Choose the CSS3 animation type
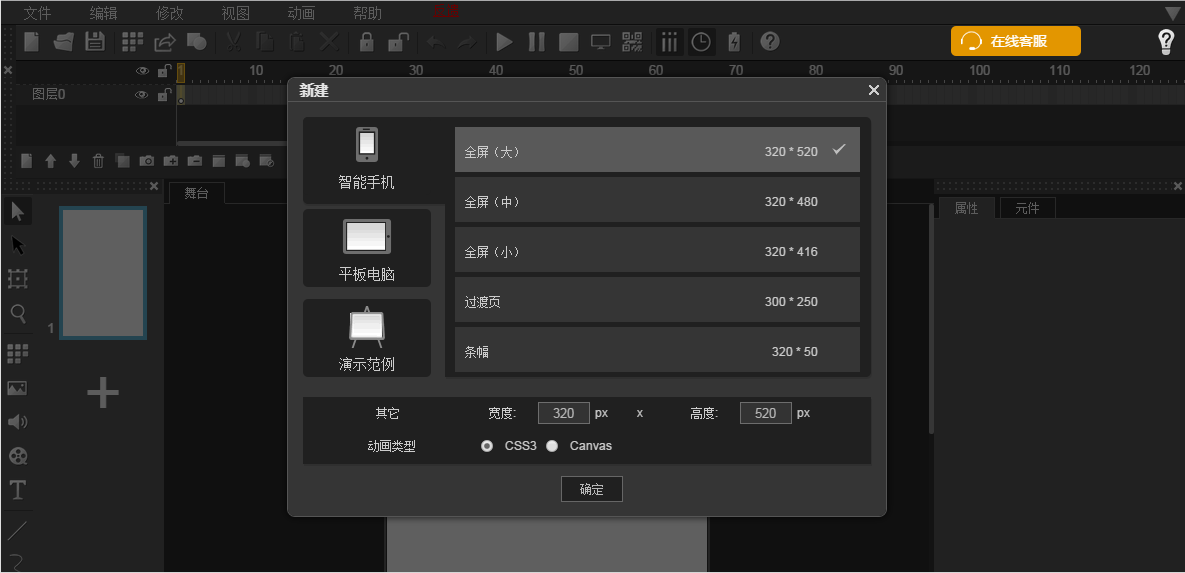The height and width of the screenshot is (573, 1185). [x=487, y=446]
